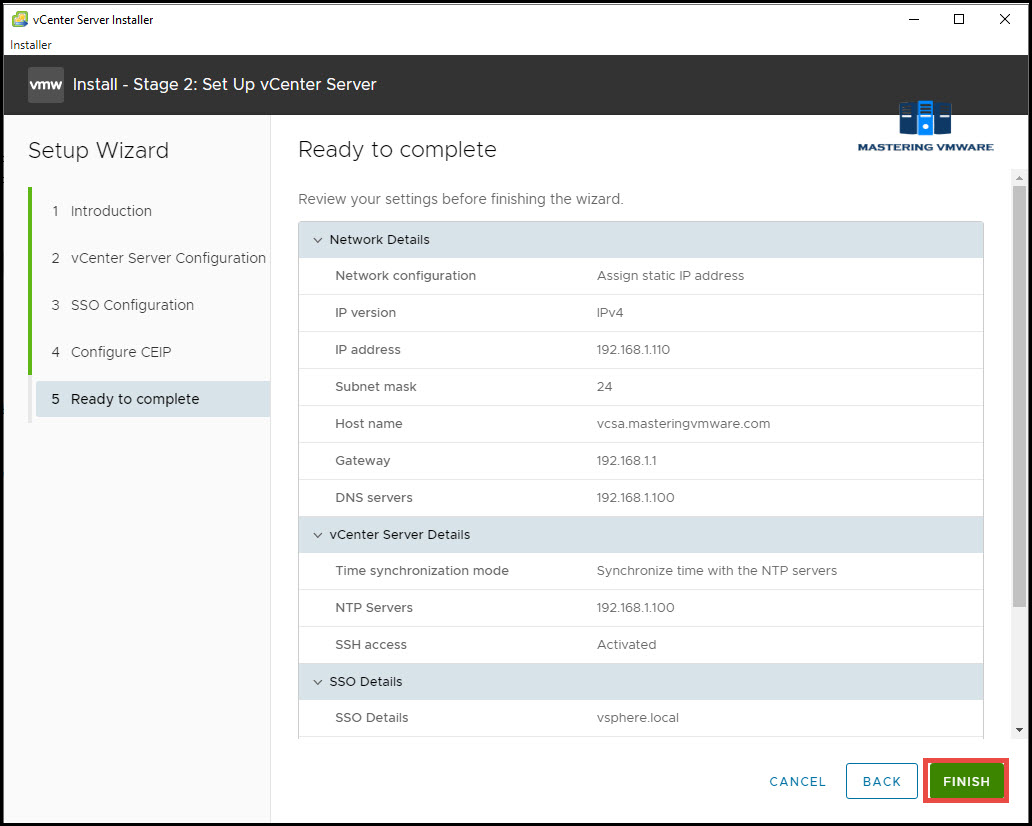Collapse the vCenter Server Details section
This screenshot has width=1032, height=826.
[318, 535]
